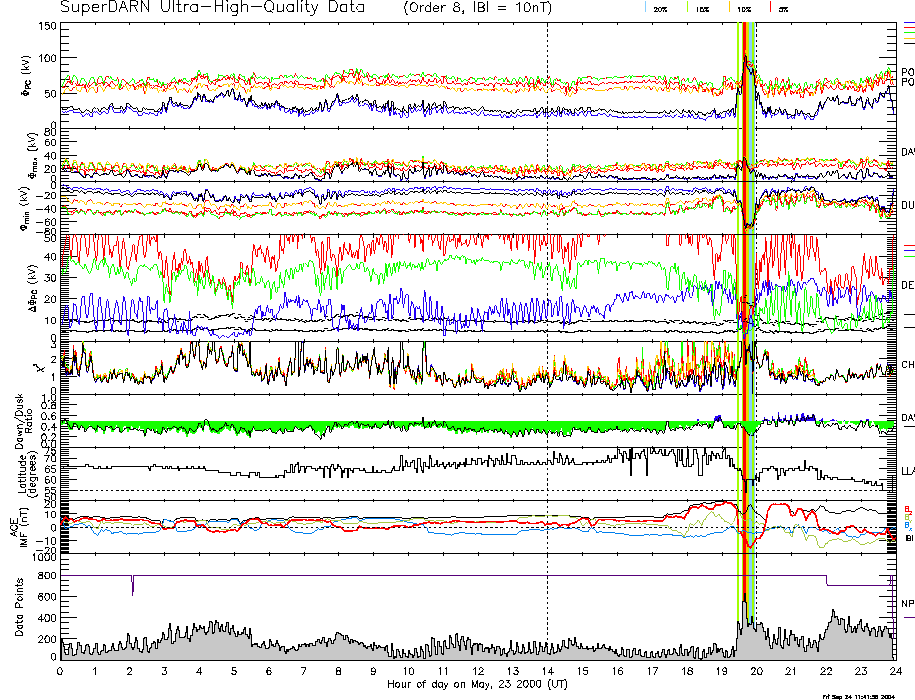Screen dimensions: 915x700
Task: Jump to hour 20 on the time axis
Action: click(756, 671)
